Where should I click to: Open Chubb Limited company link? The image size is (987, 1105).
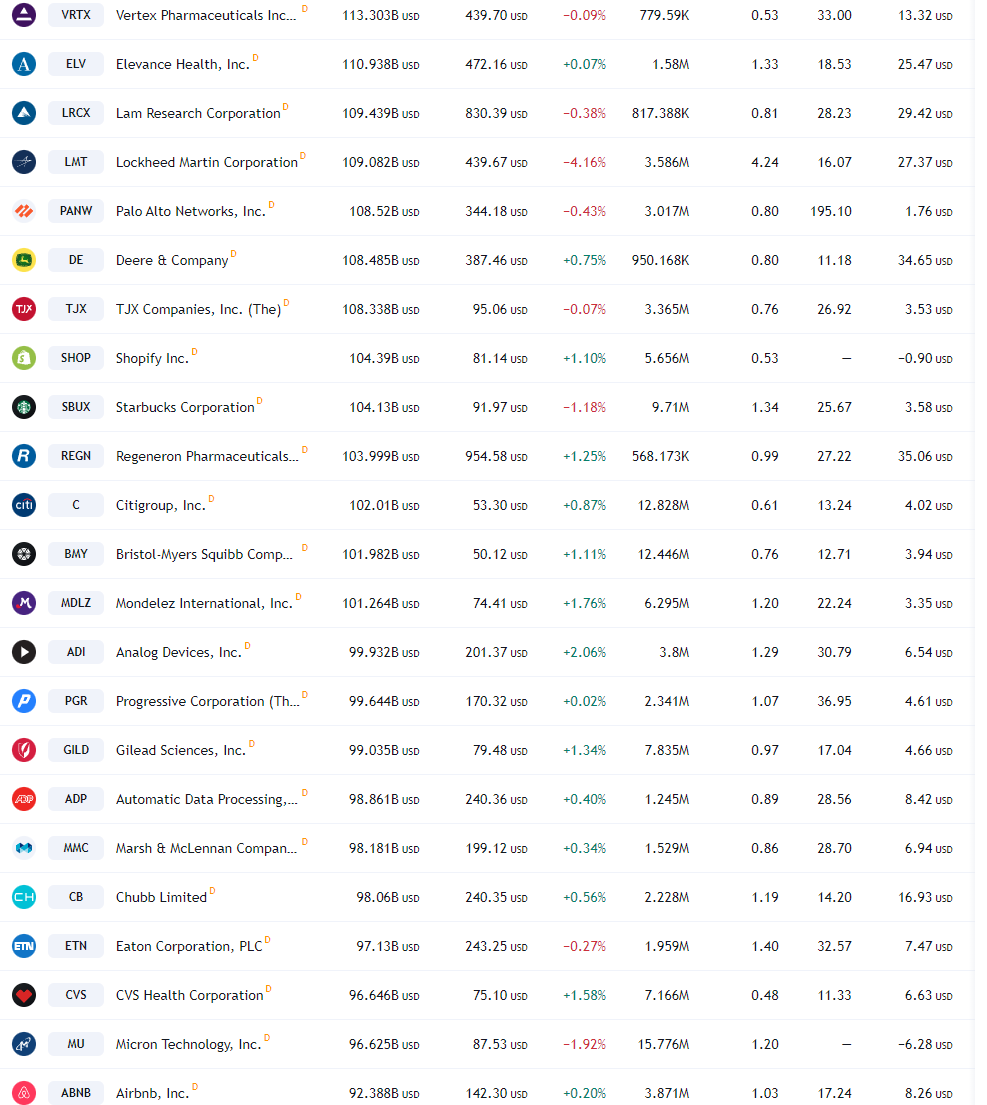click(161, 897)
